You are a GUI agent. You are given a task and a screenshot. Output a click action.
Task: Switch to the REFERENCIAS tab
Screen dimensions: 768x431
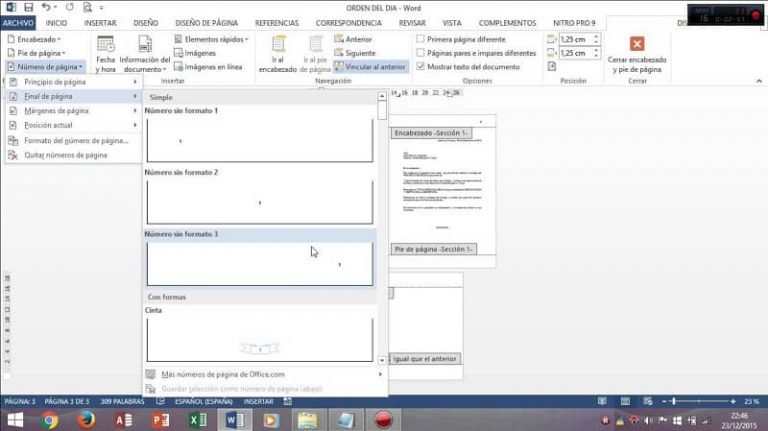tap(277, 23)
